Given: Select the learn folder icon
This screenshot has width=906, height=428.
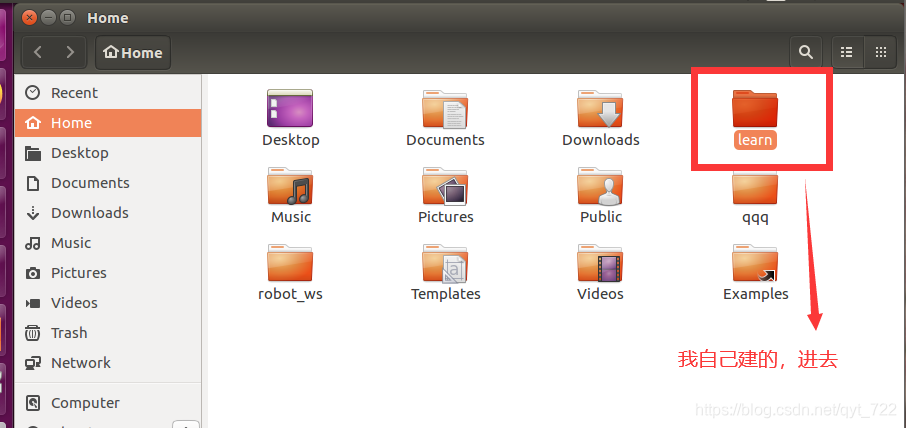Looking at the screenshot, I should (755, 108).
